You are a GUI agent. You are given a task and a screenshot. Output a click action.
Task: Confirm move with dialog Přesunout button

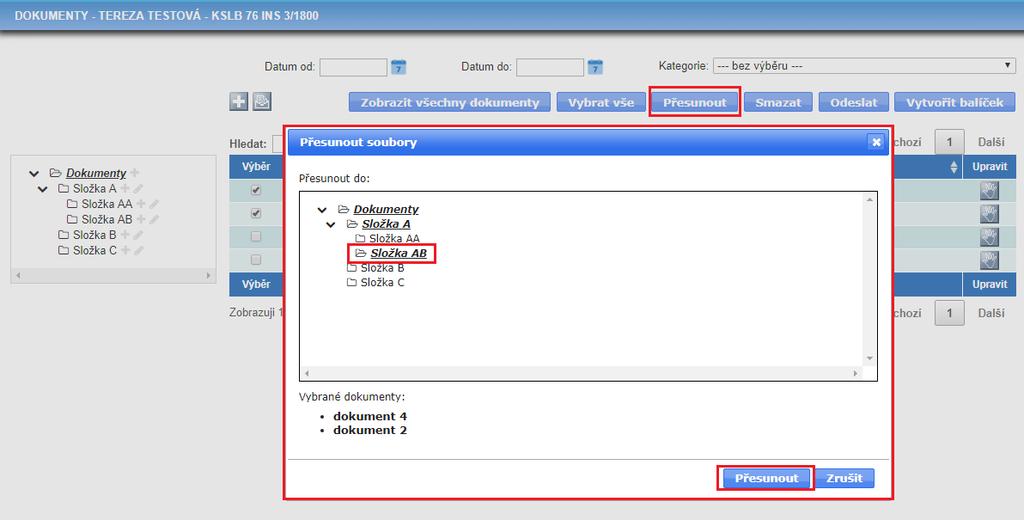point(767,478)
